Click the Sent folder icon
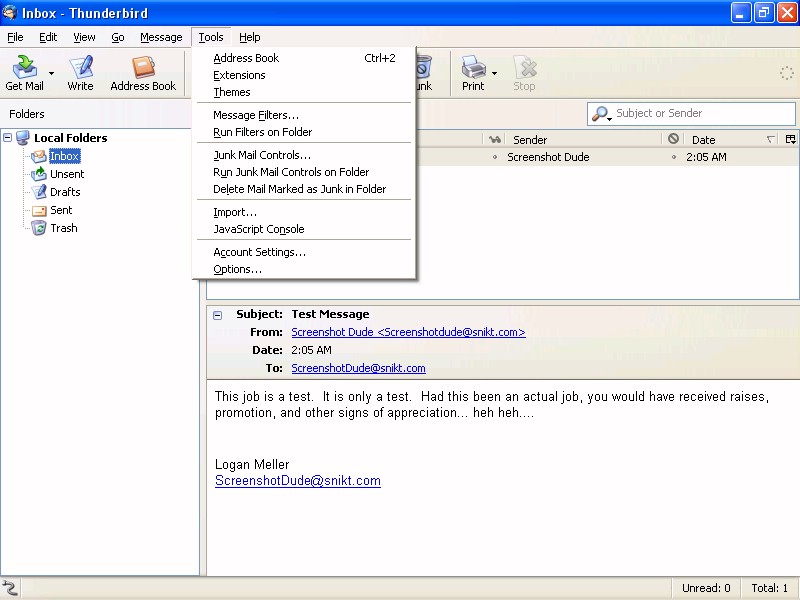 pyautogui.click(x=39, y=210)
